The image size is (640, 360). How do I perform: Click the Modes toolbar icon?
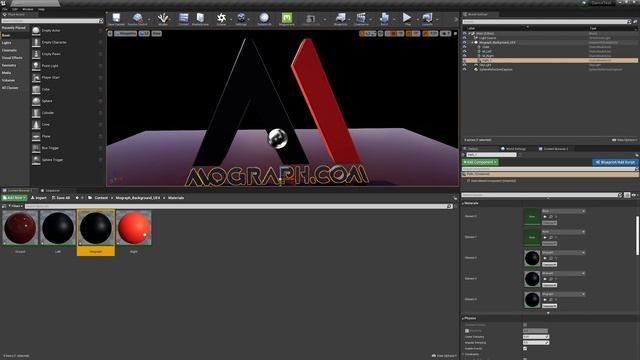pyautogui.click(x=163, y=19)
